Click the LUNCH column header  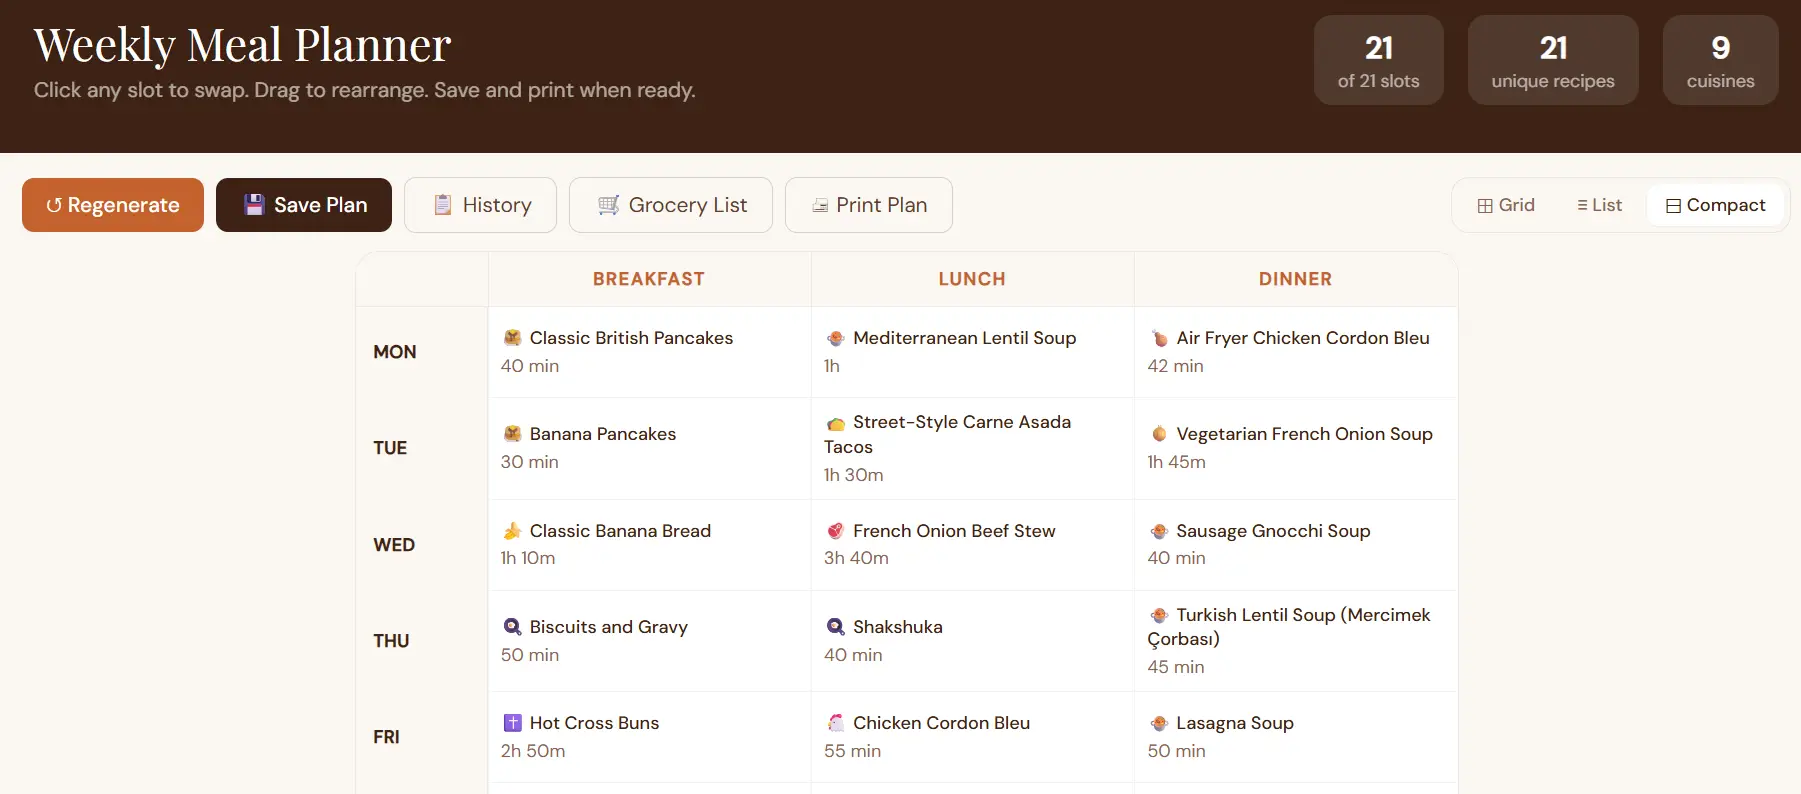[972, 279]
